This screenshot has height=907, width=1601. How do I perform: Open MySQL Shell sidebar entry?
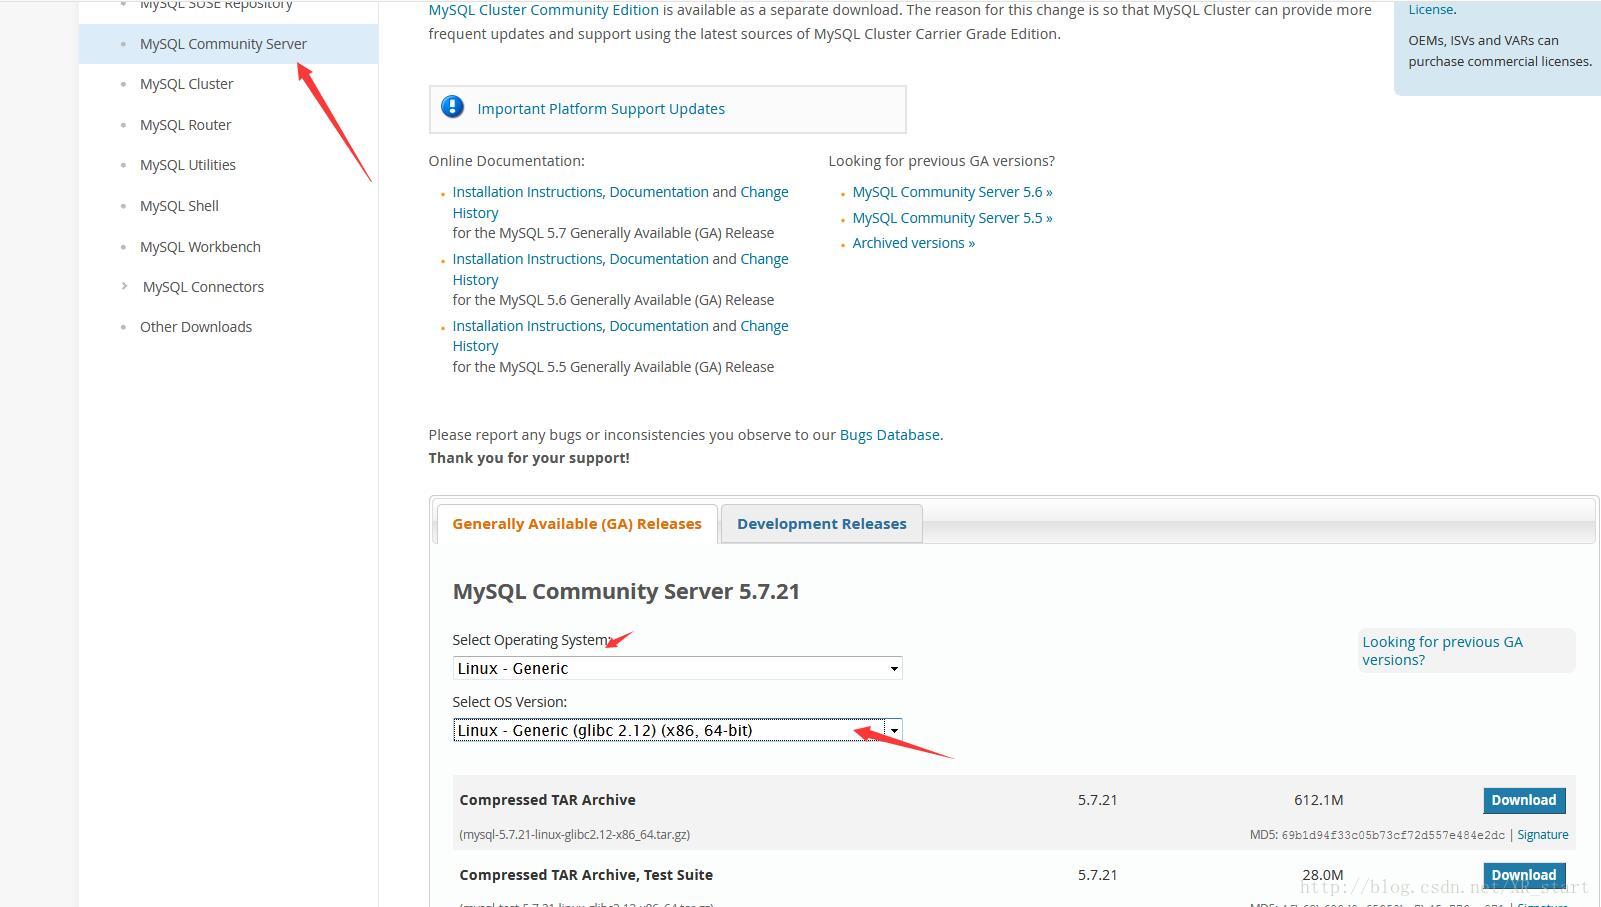(179, 206)
